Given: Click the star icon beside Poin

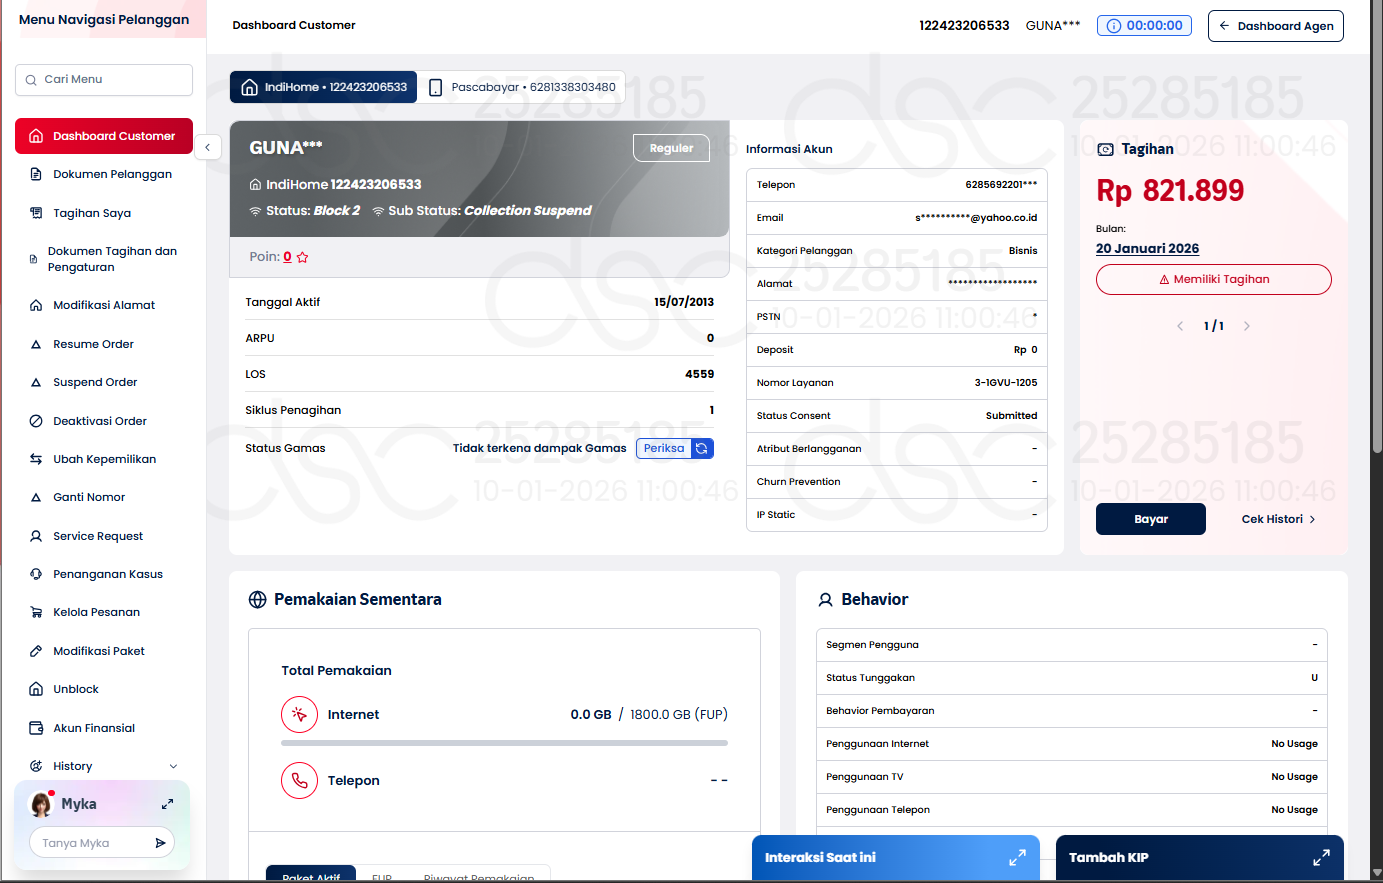Looking at the screenshot, I should [303, 257].
